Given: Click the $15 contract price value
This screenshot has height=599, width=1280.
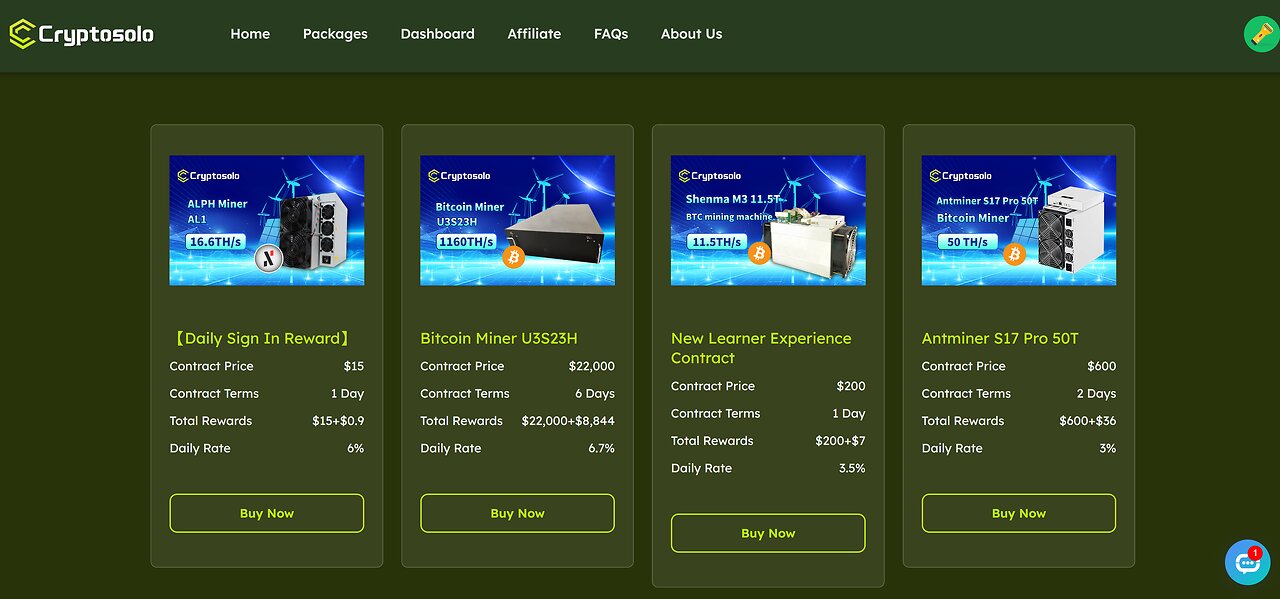Looking at the screenshot, I should coord(354,366).
